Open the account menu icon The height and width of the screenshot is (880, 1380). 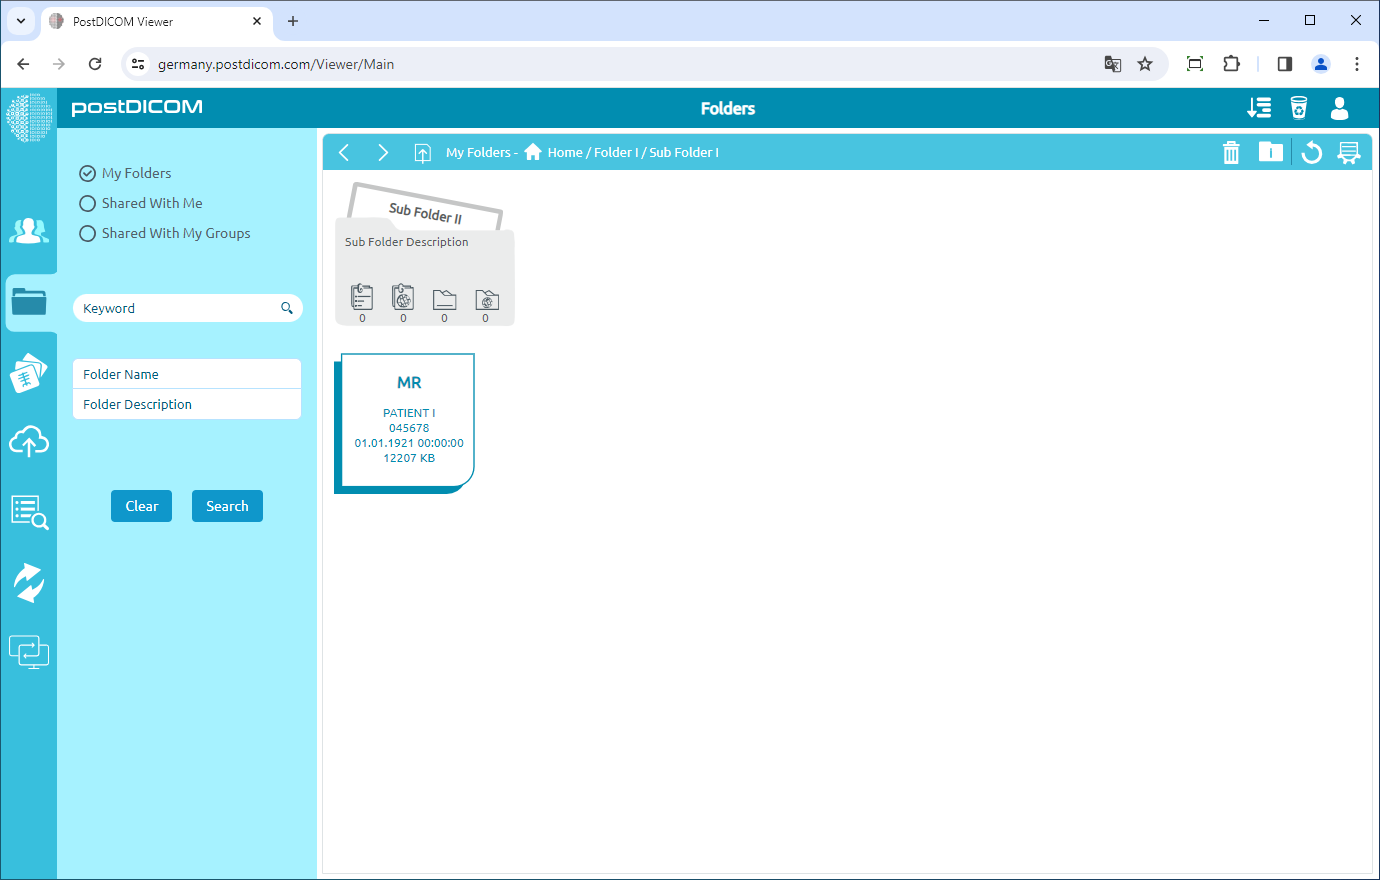pos(1339,110)
